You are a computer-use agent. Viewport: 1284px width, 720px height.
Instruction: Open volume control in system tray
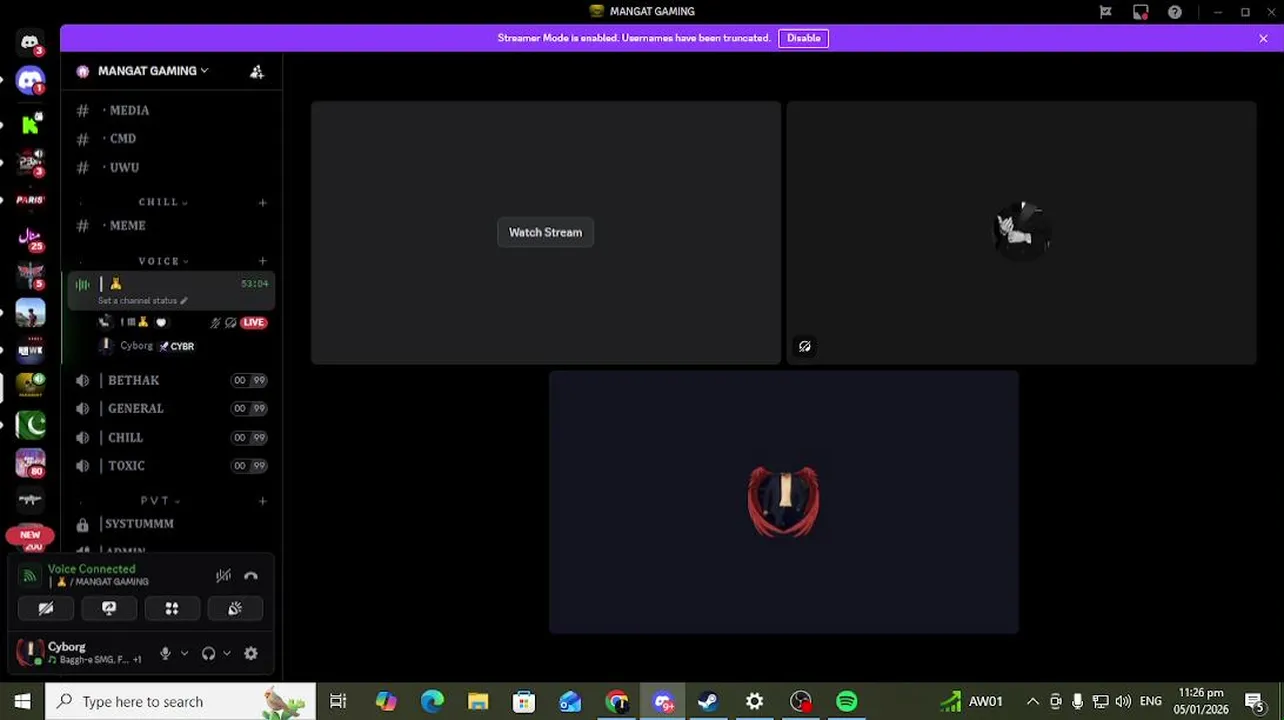point(1123,701)
